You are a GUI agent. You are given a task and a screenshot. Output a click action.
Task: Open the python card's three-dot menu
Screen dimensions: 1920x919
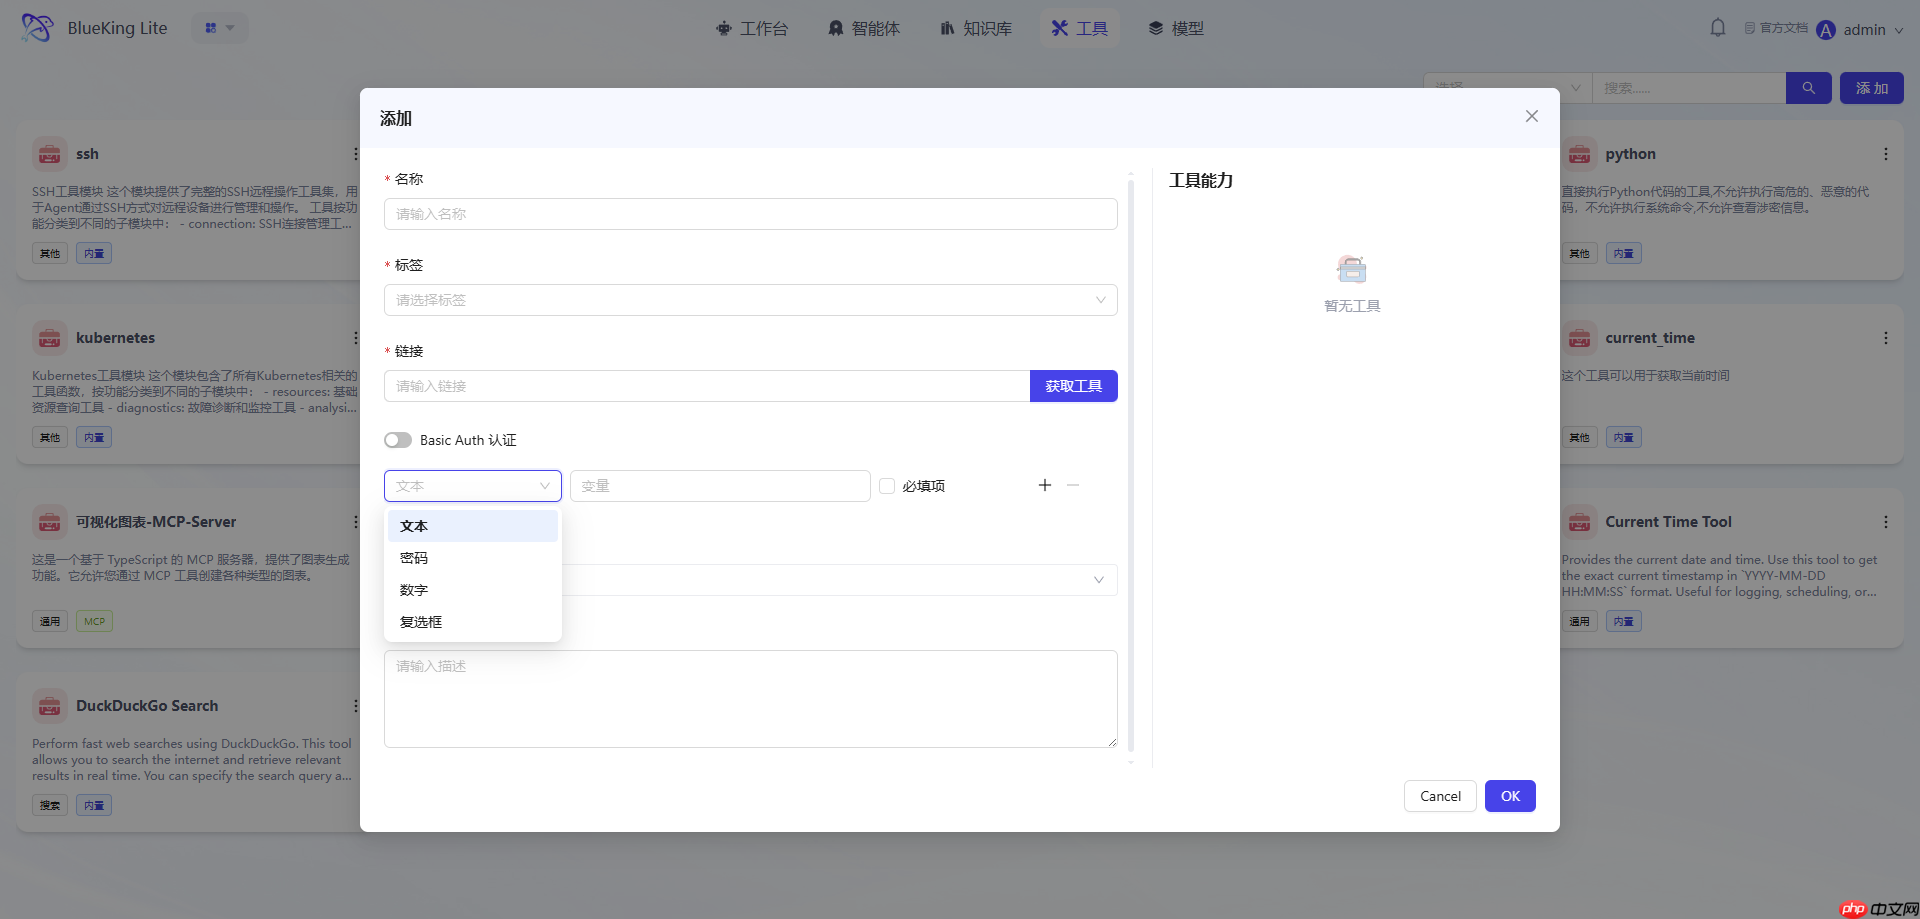pyautogui.click(x=1886, y=154)
